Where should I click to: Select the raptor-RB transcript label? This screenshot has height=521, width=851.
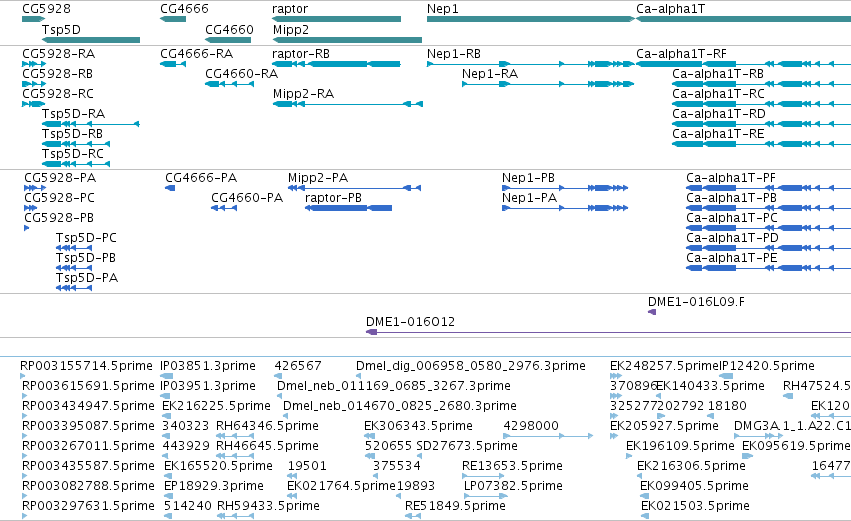tap(301, 54)
